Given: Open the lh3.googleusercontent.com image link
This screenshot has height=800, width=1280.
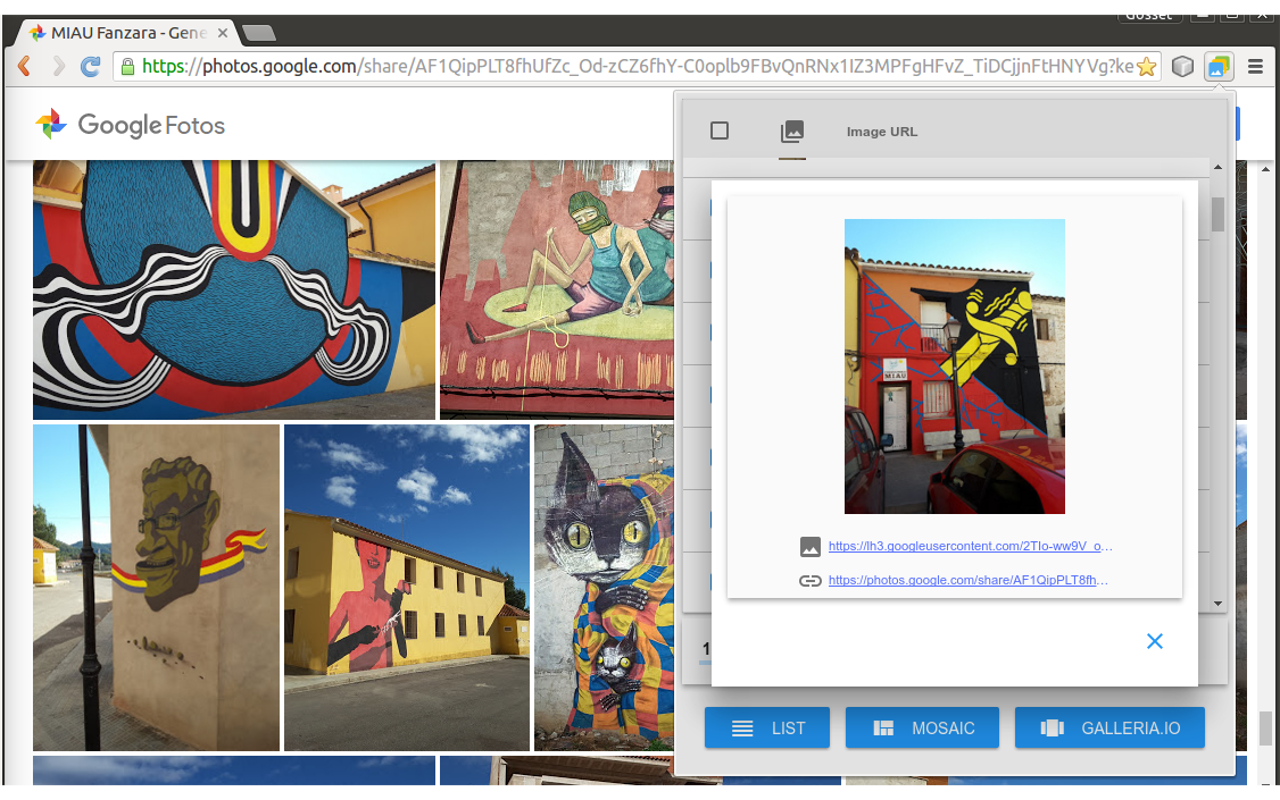Looking at the screenshot, I should 970,546.
